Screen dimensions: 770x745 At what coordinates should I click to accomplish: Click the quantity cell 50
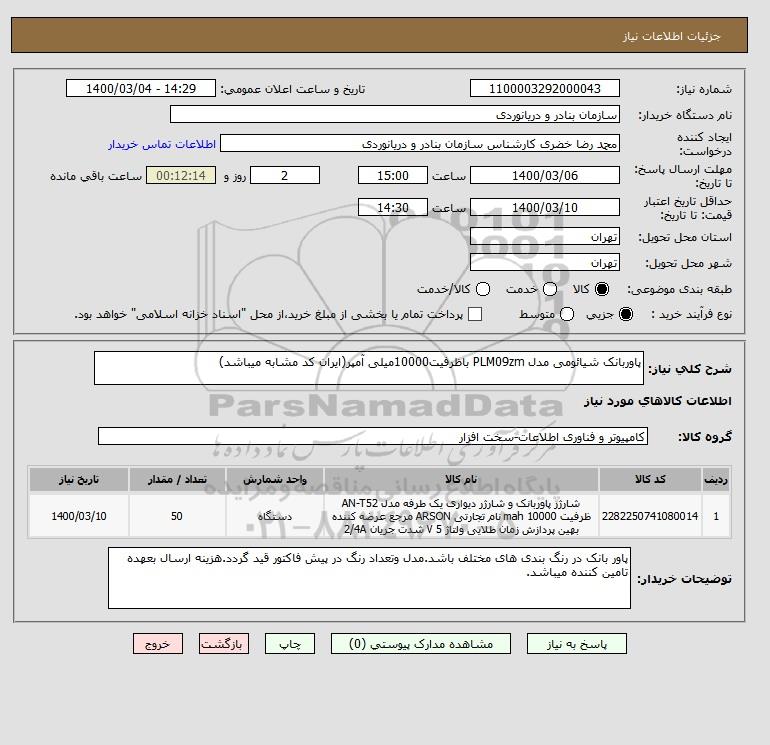pyautogui.click(x=177, y=516)
